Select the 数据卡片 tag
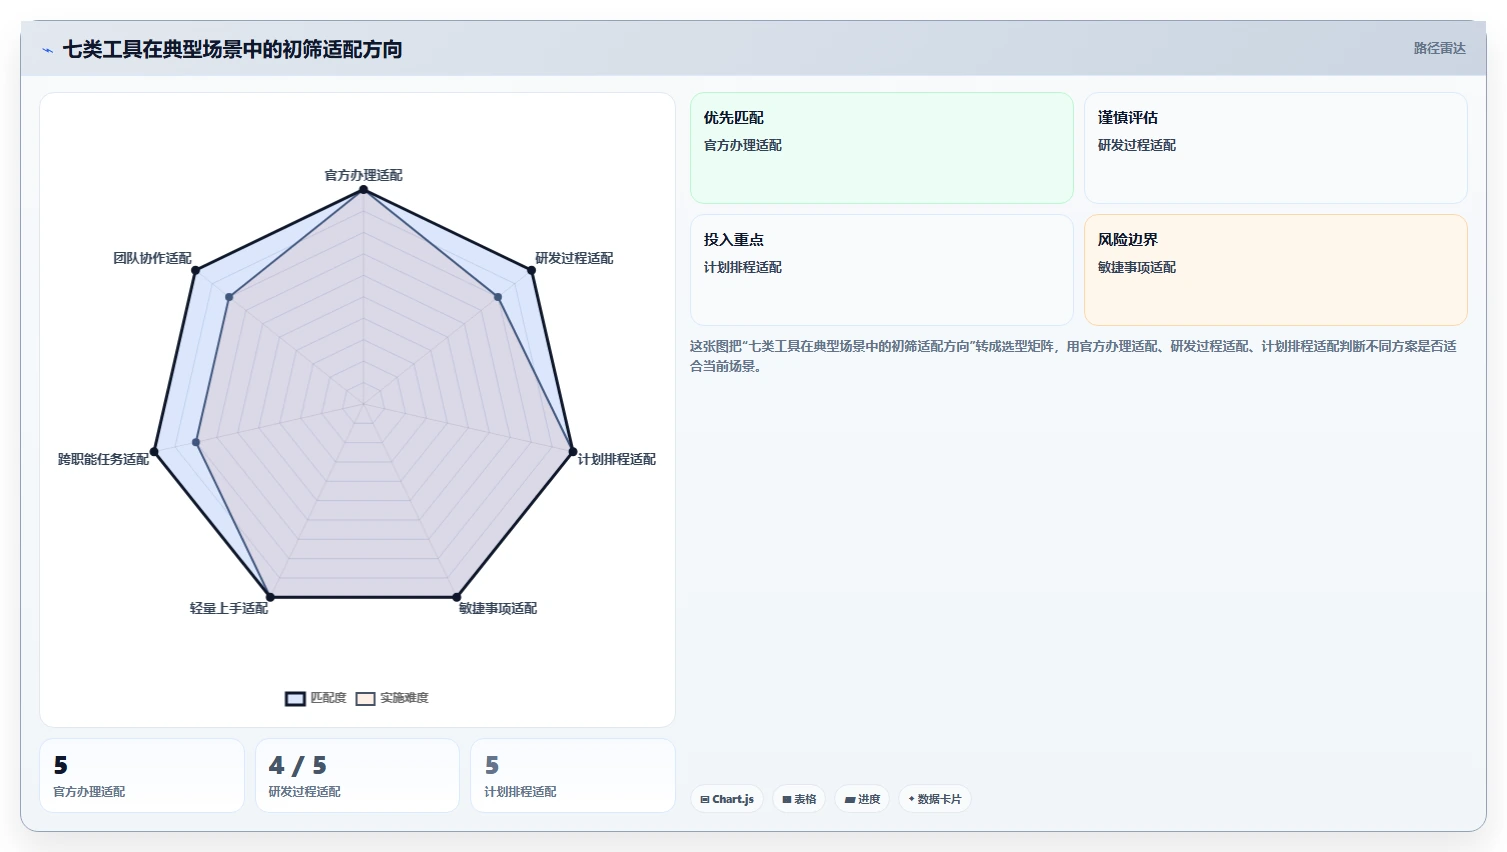Screen dimensions: 1507x852 tap(934, 799)
